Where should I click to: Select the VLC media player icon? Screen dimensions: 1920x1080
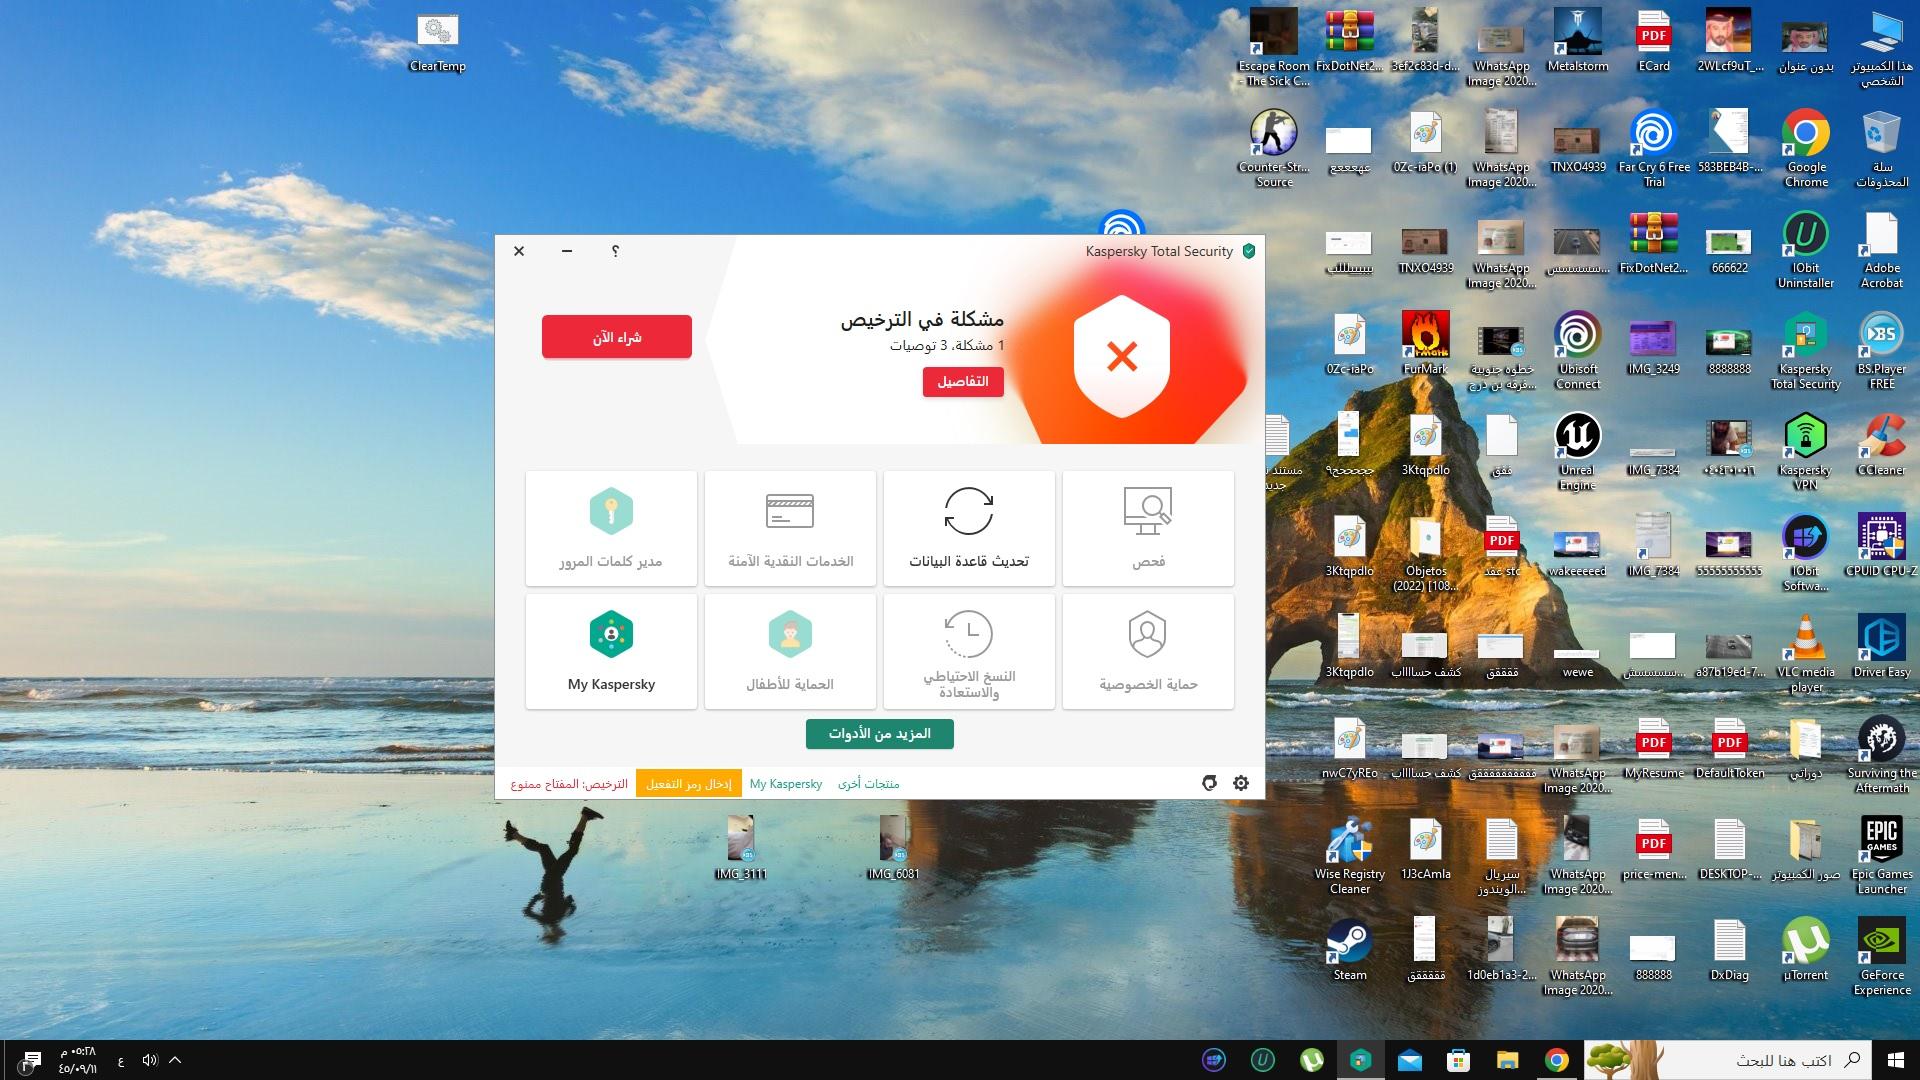[1806, 653]
